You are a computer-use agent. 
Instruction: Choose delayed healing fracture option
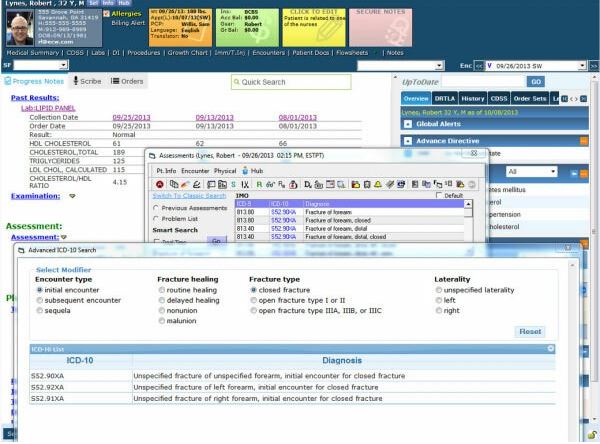pos(161,301)
